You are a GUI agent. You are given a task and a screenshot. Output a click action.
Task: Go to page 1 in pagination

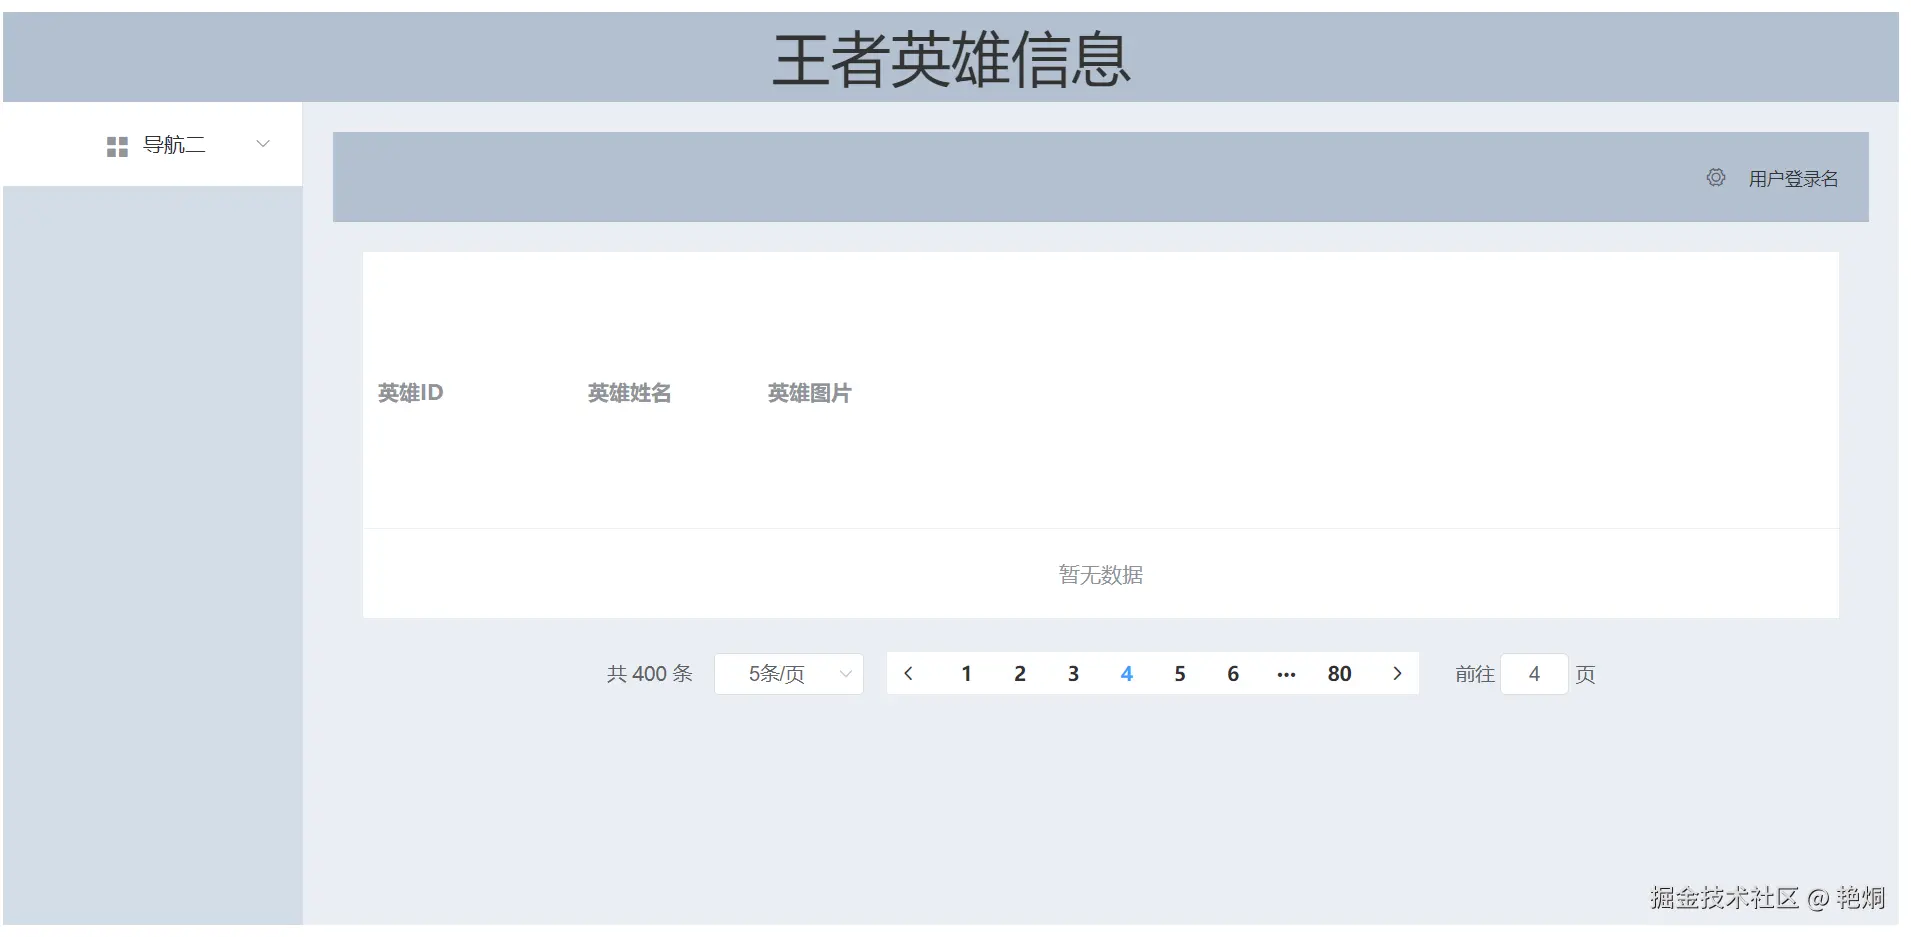[966, 673]
